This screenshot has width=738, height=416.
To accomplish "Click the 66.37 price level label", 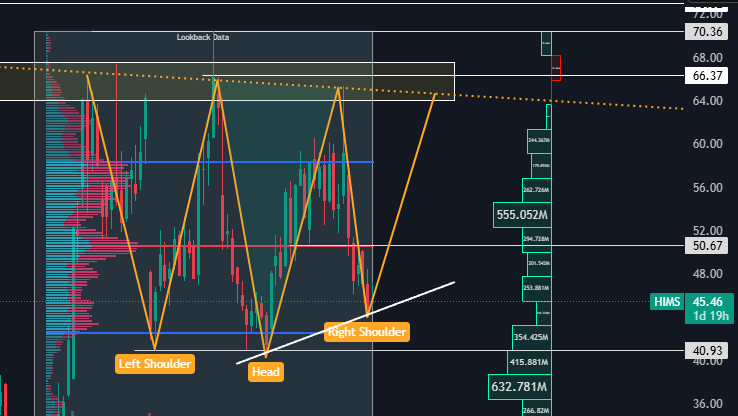I will coord(706,75).
